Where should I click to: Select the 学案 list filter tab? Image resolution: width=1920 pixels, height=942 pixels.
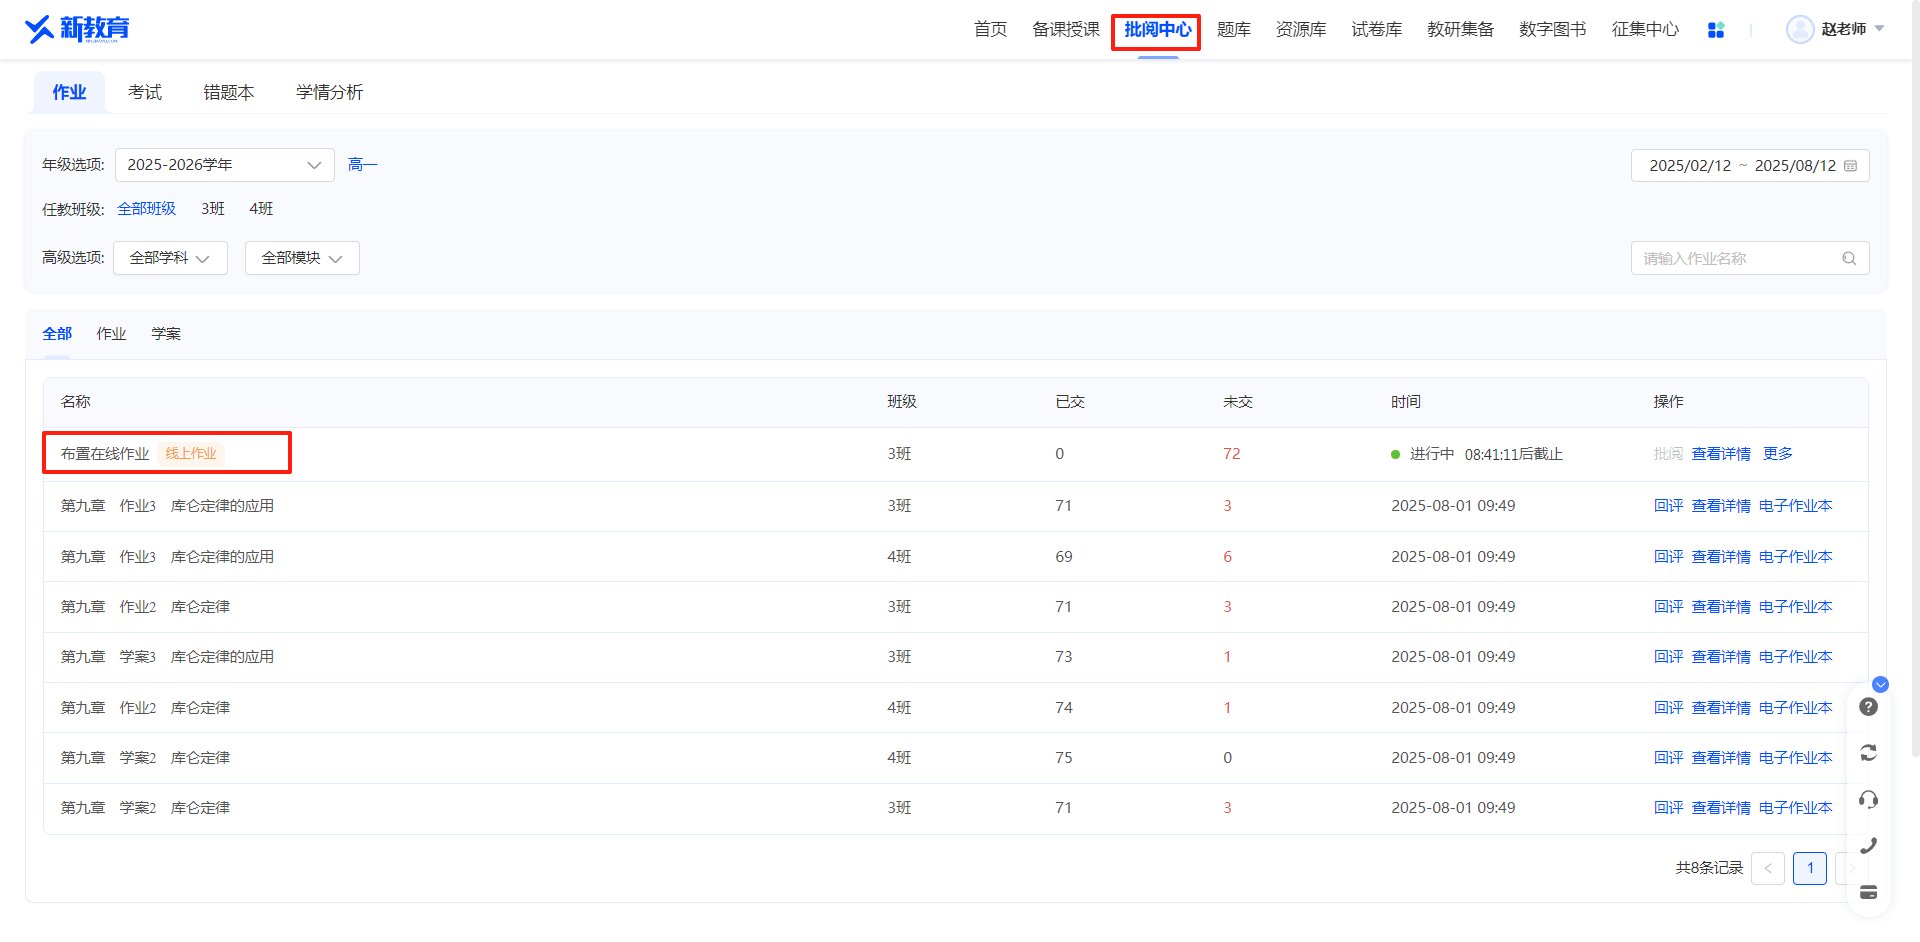pos(166,334)
